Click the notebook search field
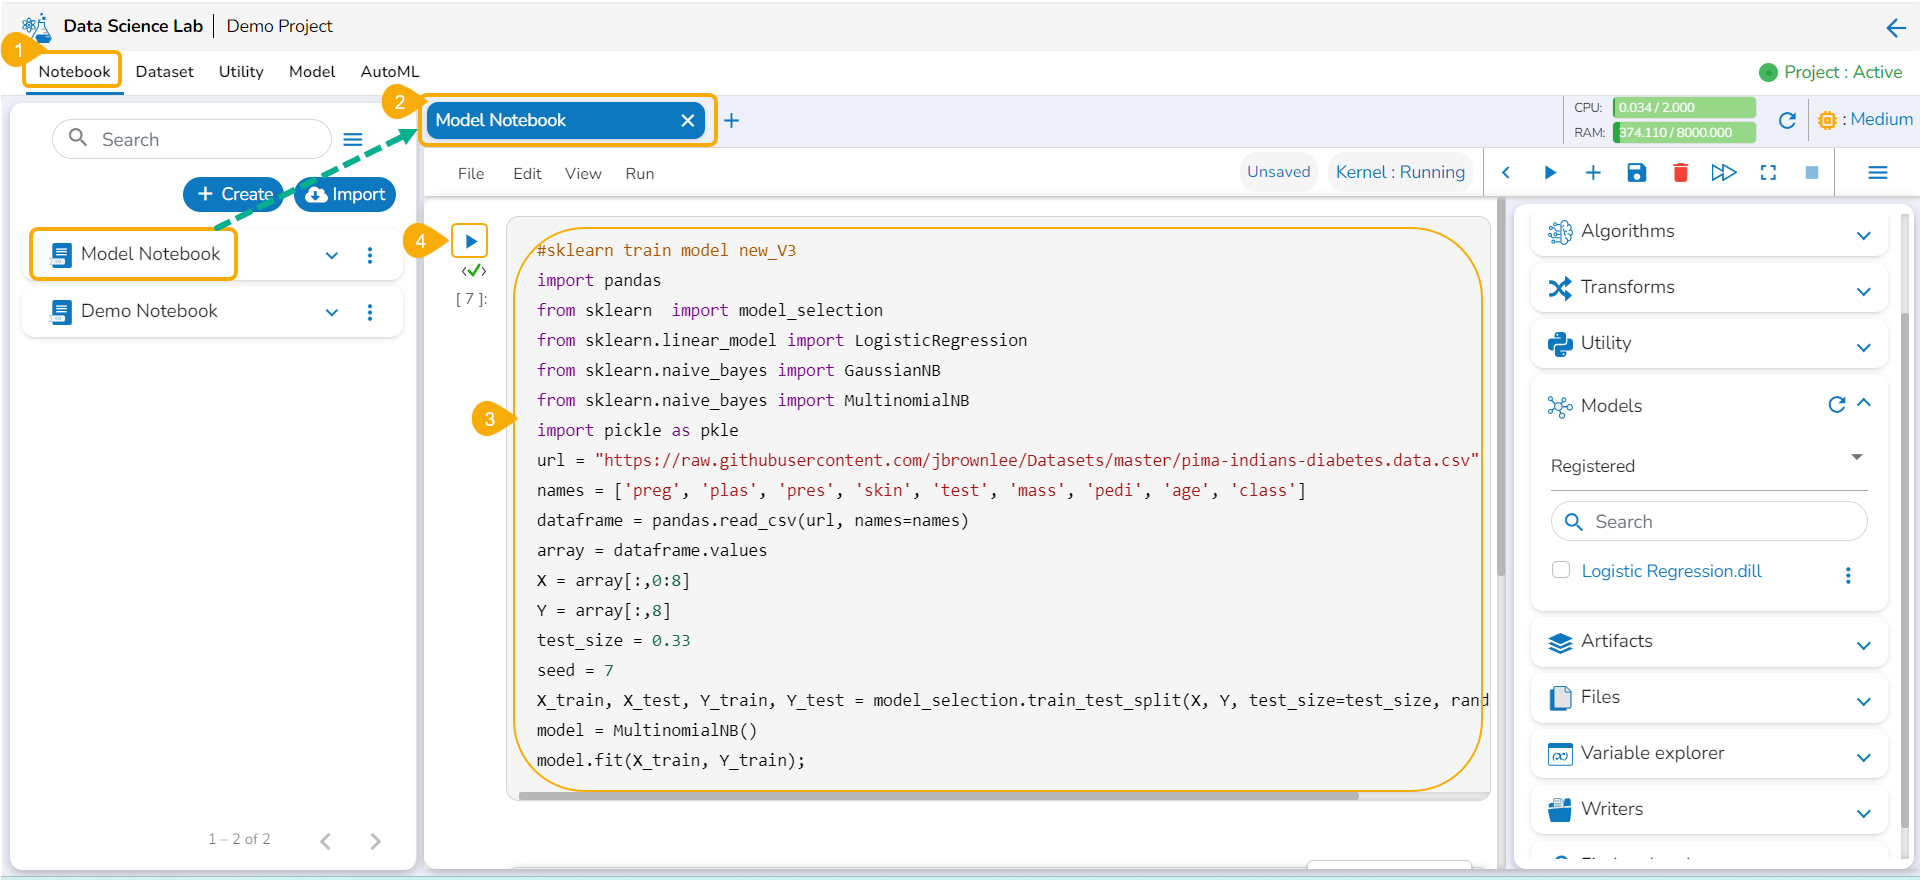 click(200, 140)
